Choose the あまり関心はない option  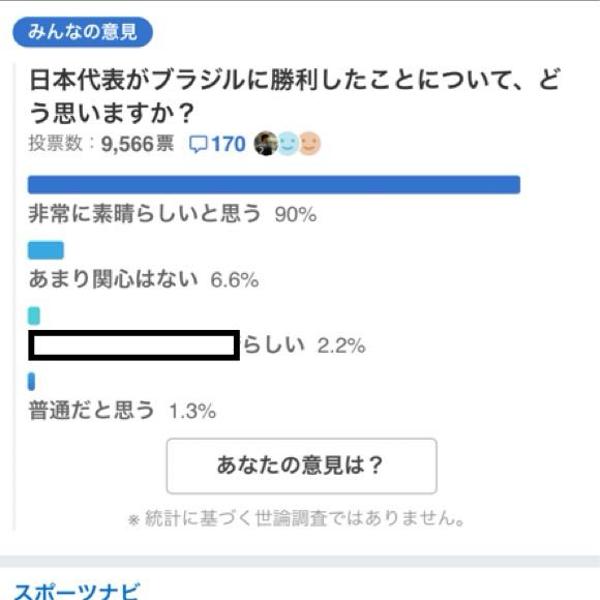point(114,280)
